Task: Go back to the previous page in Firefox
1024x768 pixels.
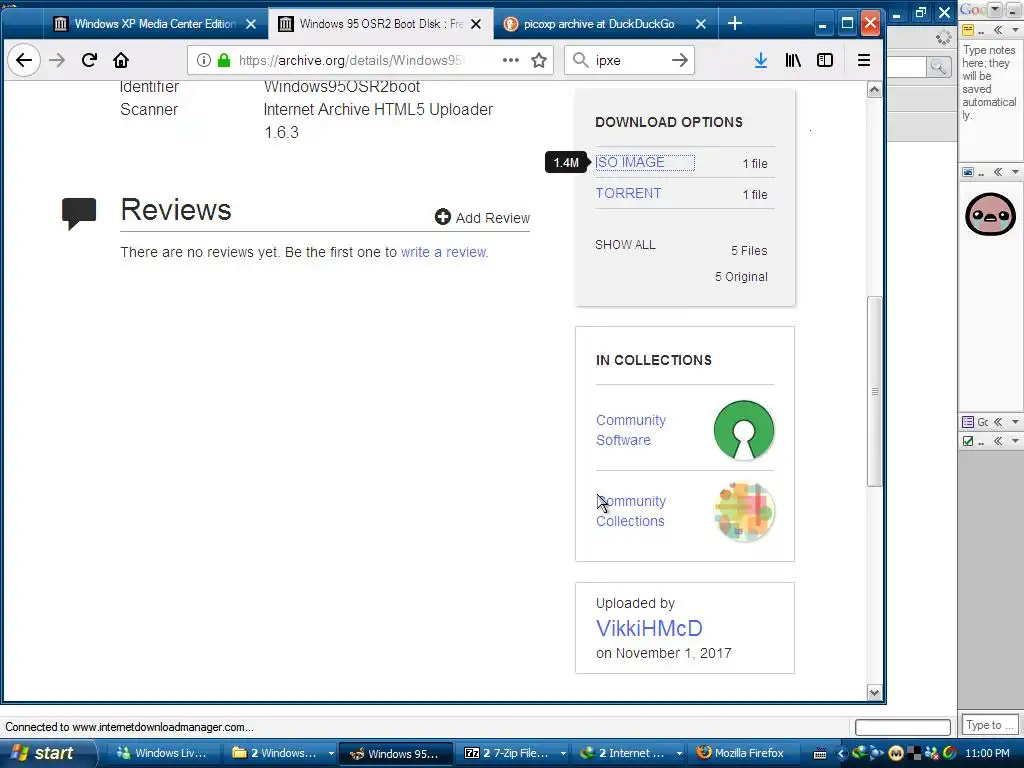Action: pyautogui.click(x=24, y=60)
